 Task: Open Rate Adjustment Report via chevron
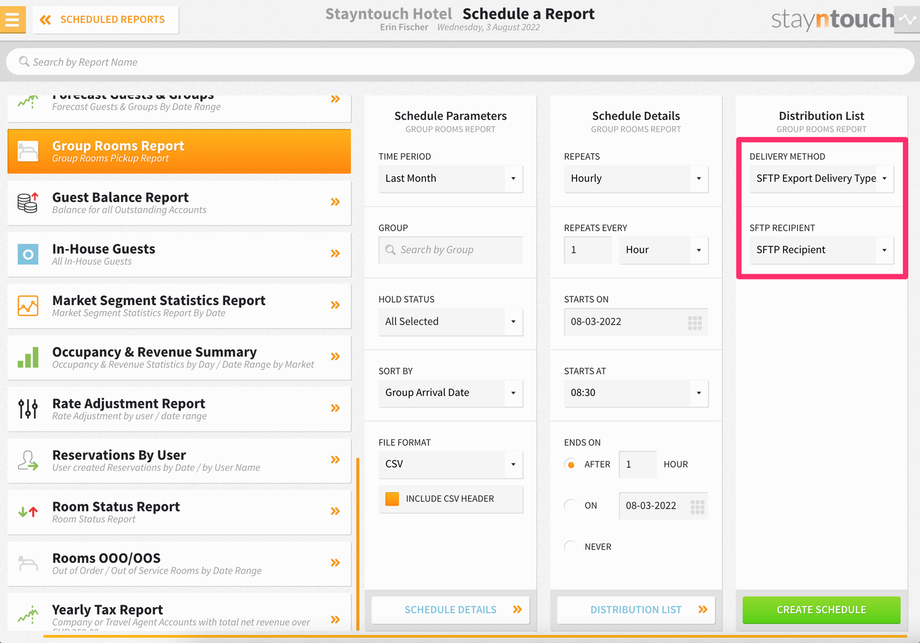335,408
